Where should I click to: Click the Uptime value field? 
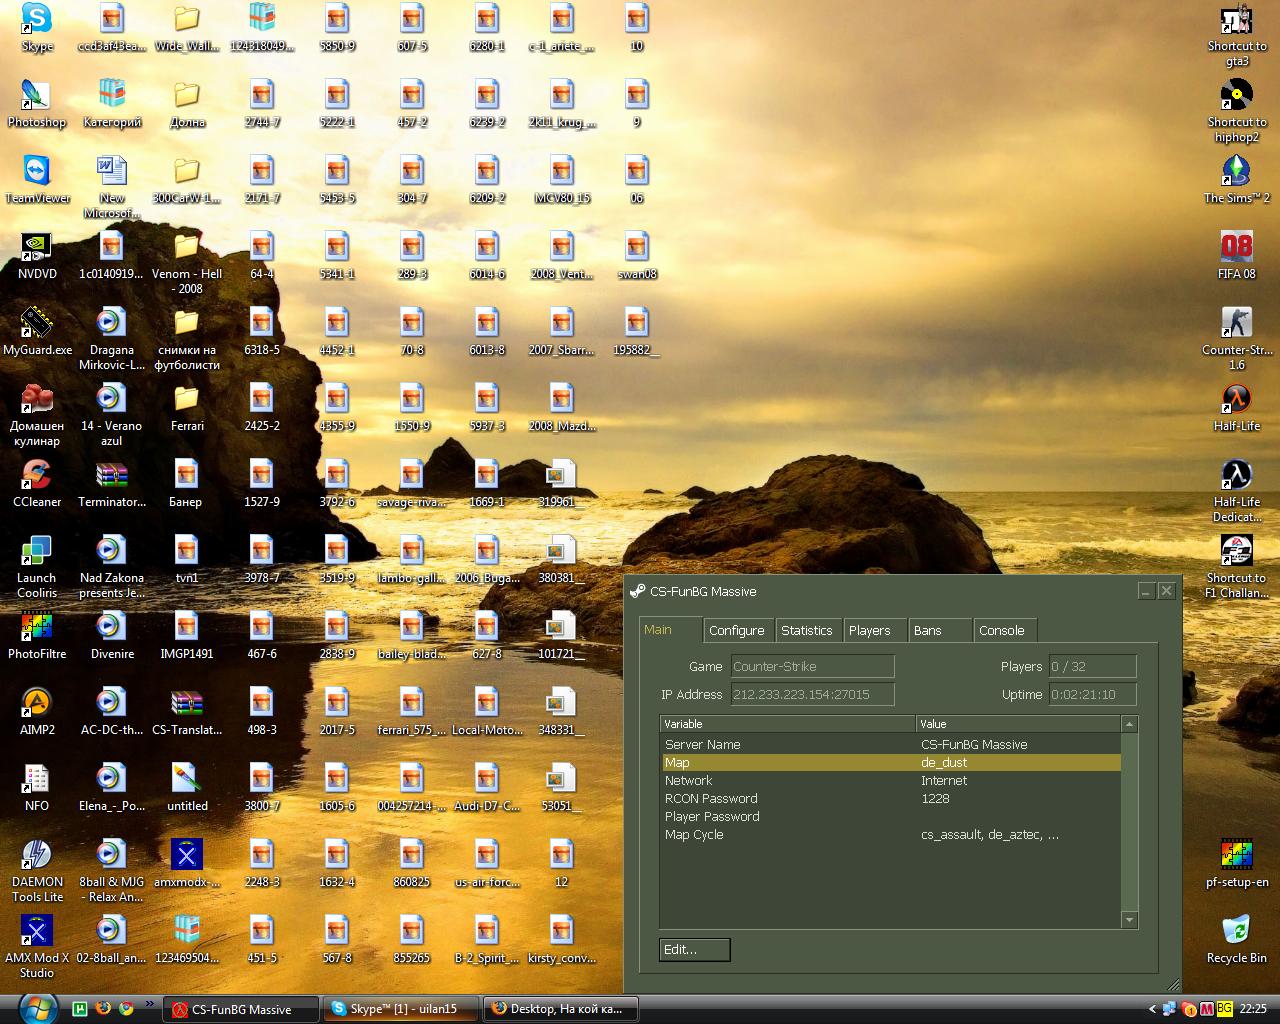coord(1092,694)
